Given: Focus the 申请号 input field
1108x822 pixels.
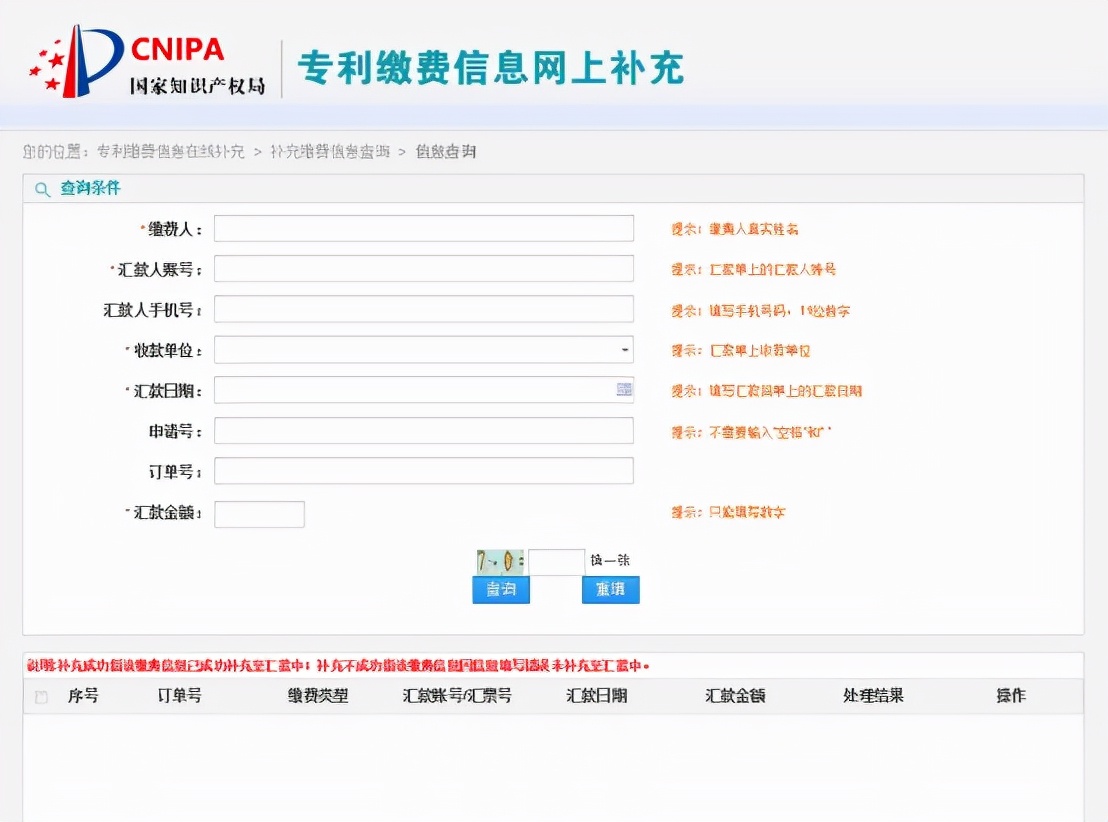Looking at the screenshot, I should point(424,430).
